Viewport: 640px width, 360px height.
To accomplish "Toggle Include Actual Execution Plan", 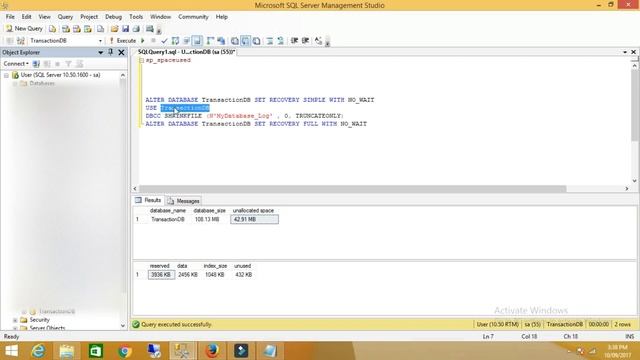I will [x=210, y=41].
